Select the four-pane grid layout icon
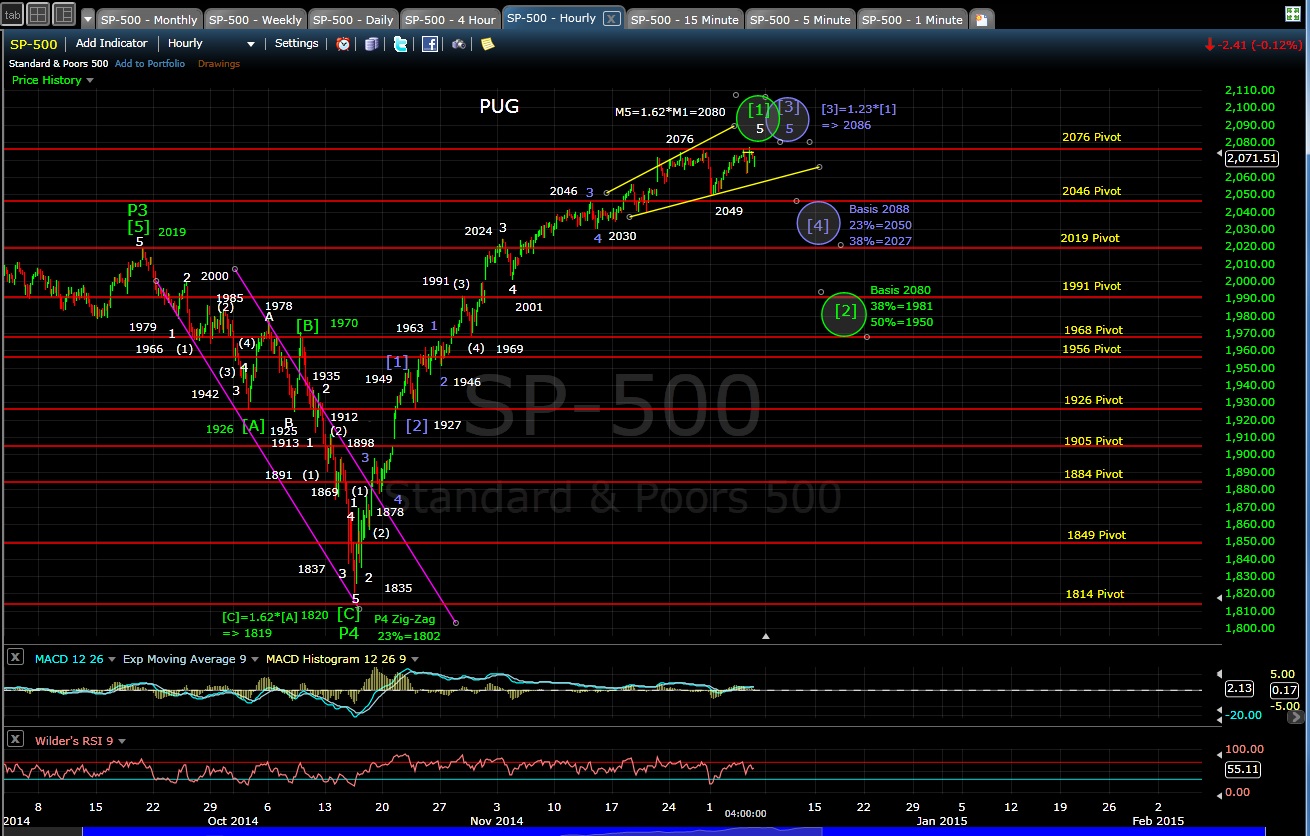Screen dimensions: 1310x836 [38, 14]
